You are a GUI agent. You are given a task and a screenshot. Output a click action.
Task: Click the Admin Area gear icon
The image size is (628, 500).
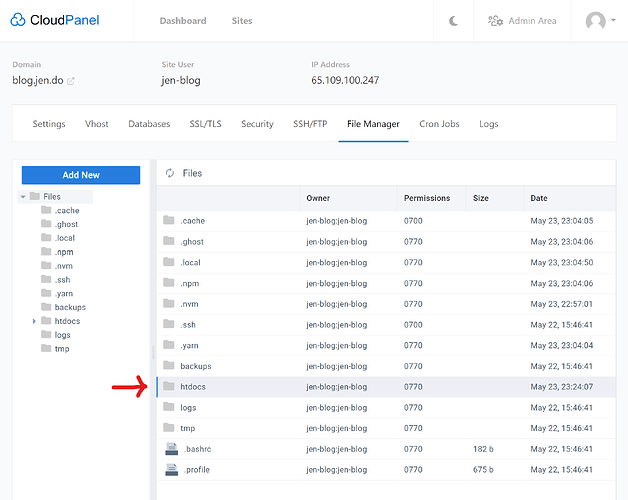click(495, 21)
